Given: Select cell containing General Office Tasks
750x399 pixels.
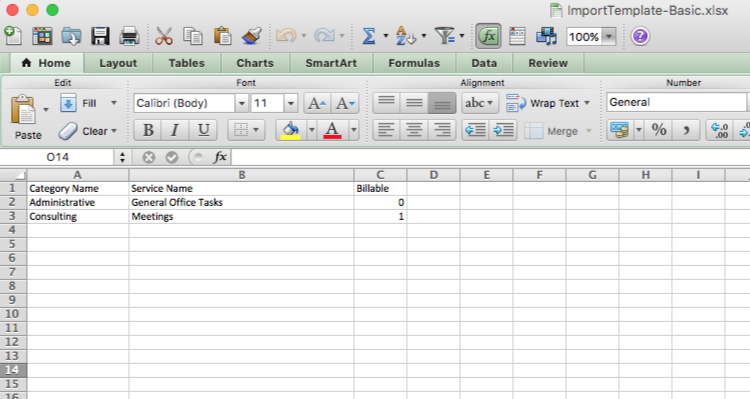Looking at the screenshot, I should 242,202.
